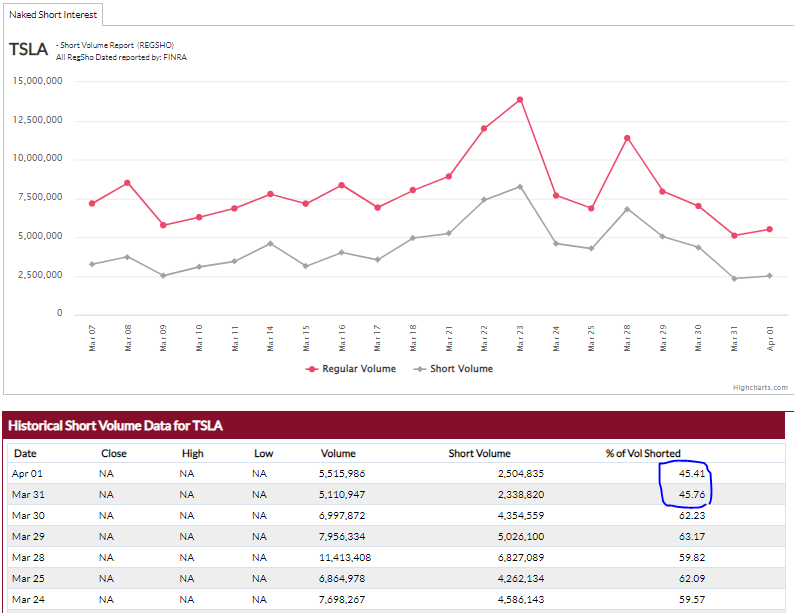The height and width of the screenshot is (613, 794).
Task: Click percent shorted value 59.57
Action: coord(692,600)
